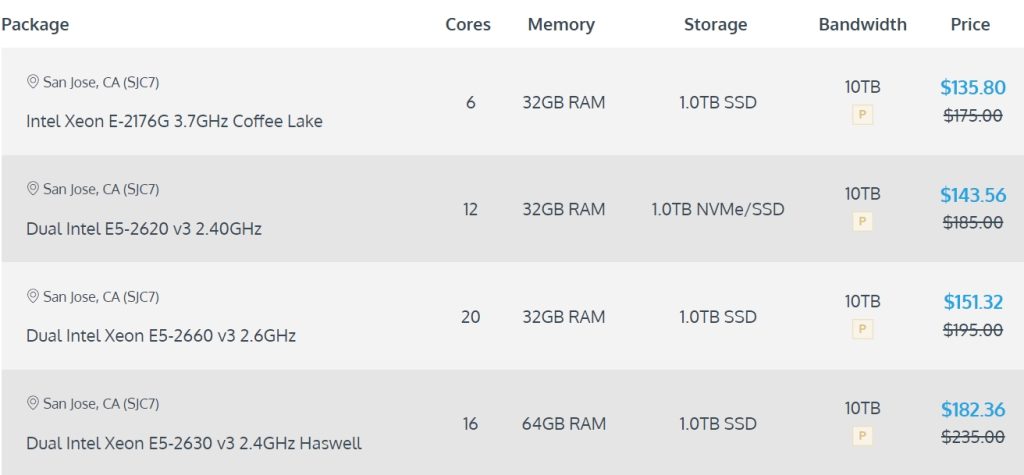Click location pin icon beside Xeon E-2176G row

[x=33, y=82]
